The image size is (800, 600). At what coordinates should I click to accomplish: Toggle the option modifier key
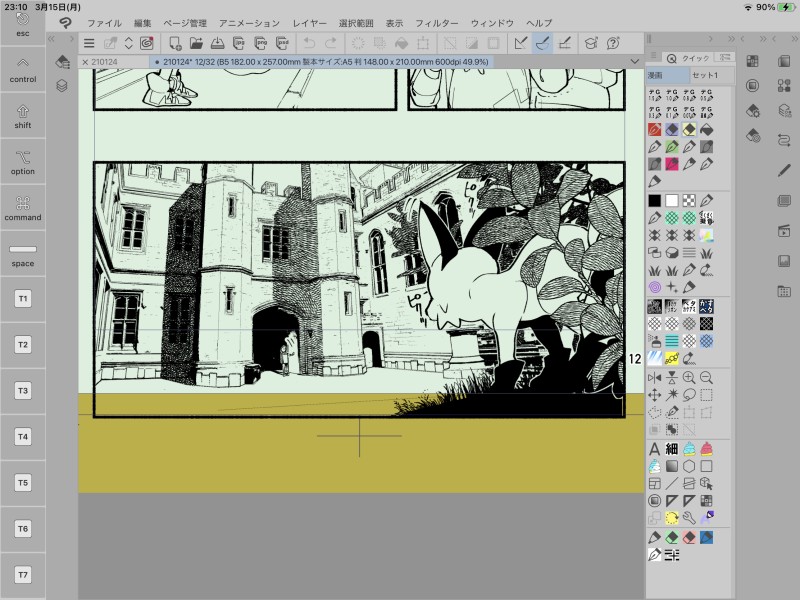(x=22, y=161)
